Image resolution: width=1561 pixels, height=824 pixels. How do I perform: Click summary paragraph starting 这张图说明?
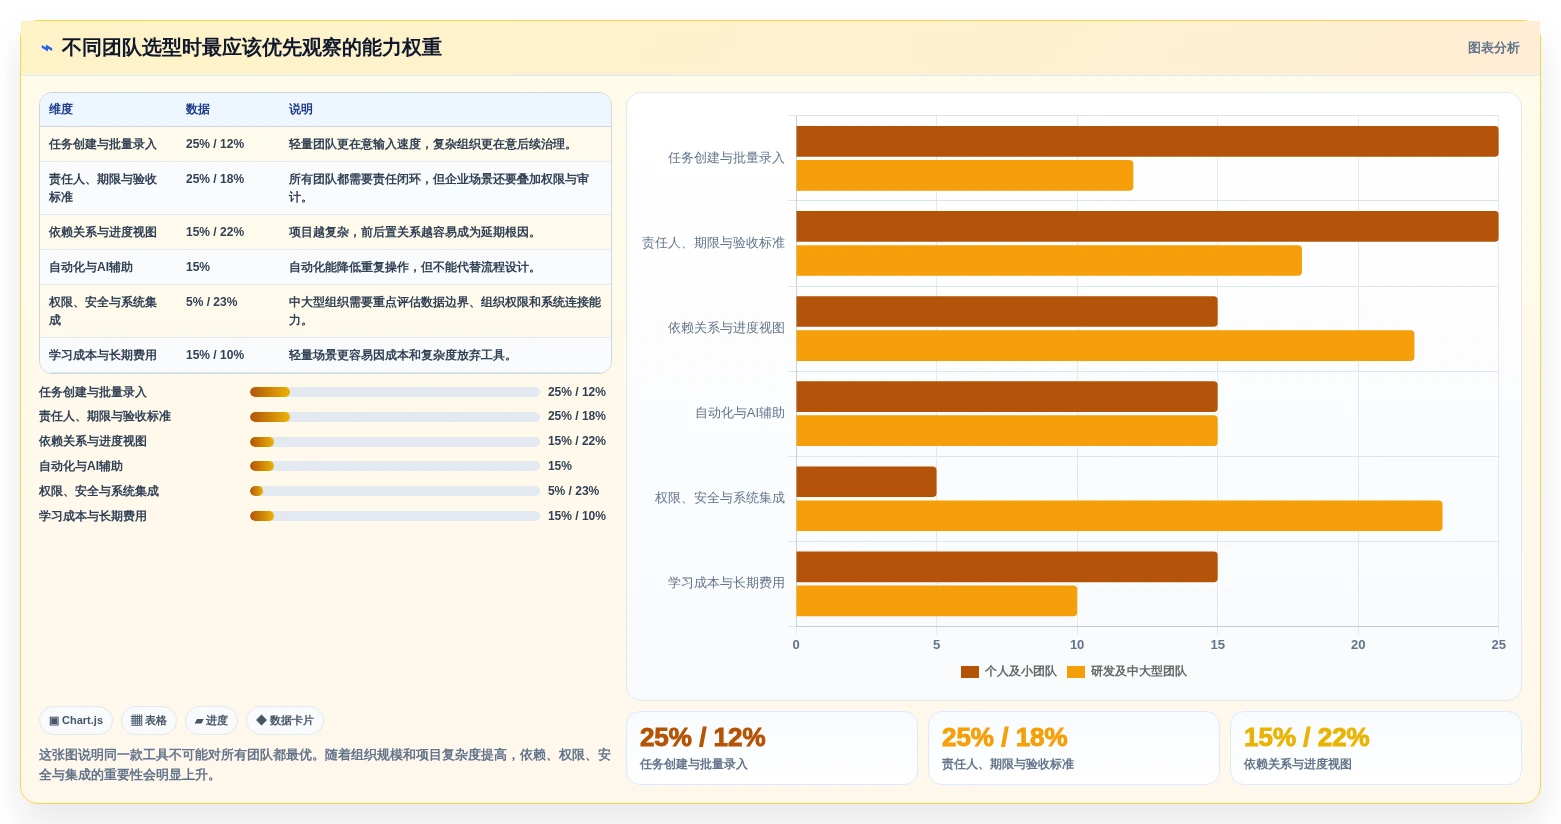pos(325,765)
